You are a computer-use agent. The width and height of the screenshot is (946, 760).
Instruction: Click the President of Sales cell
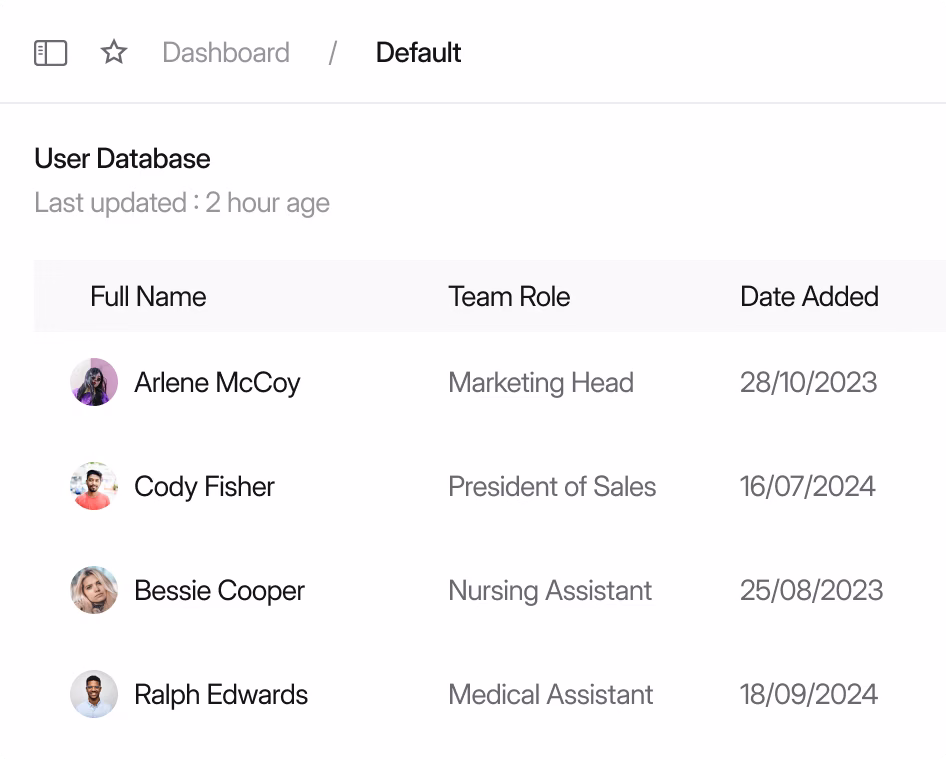[552, 487]
